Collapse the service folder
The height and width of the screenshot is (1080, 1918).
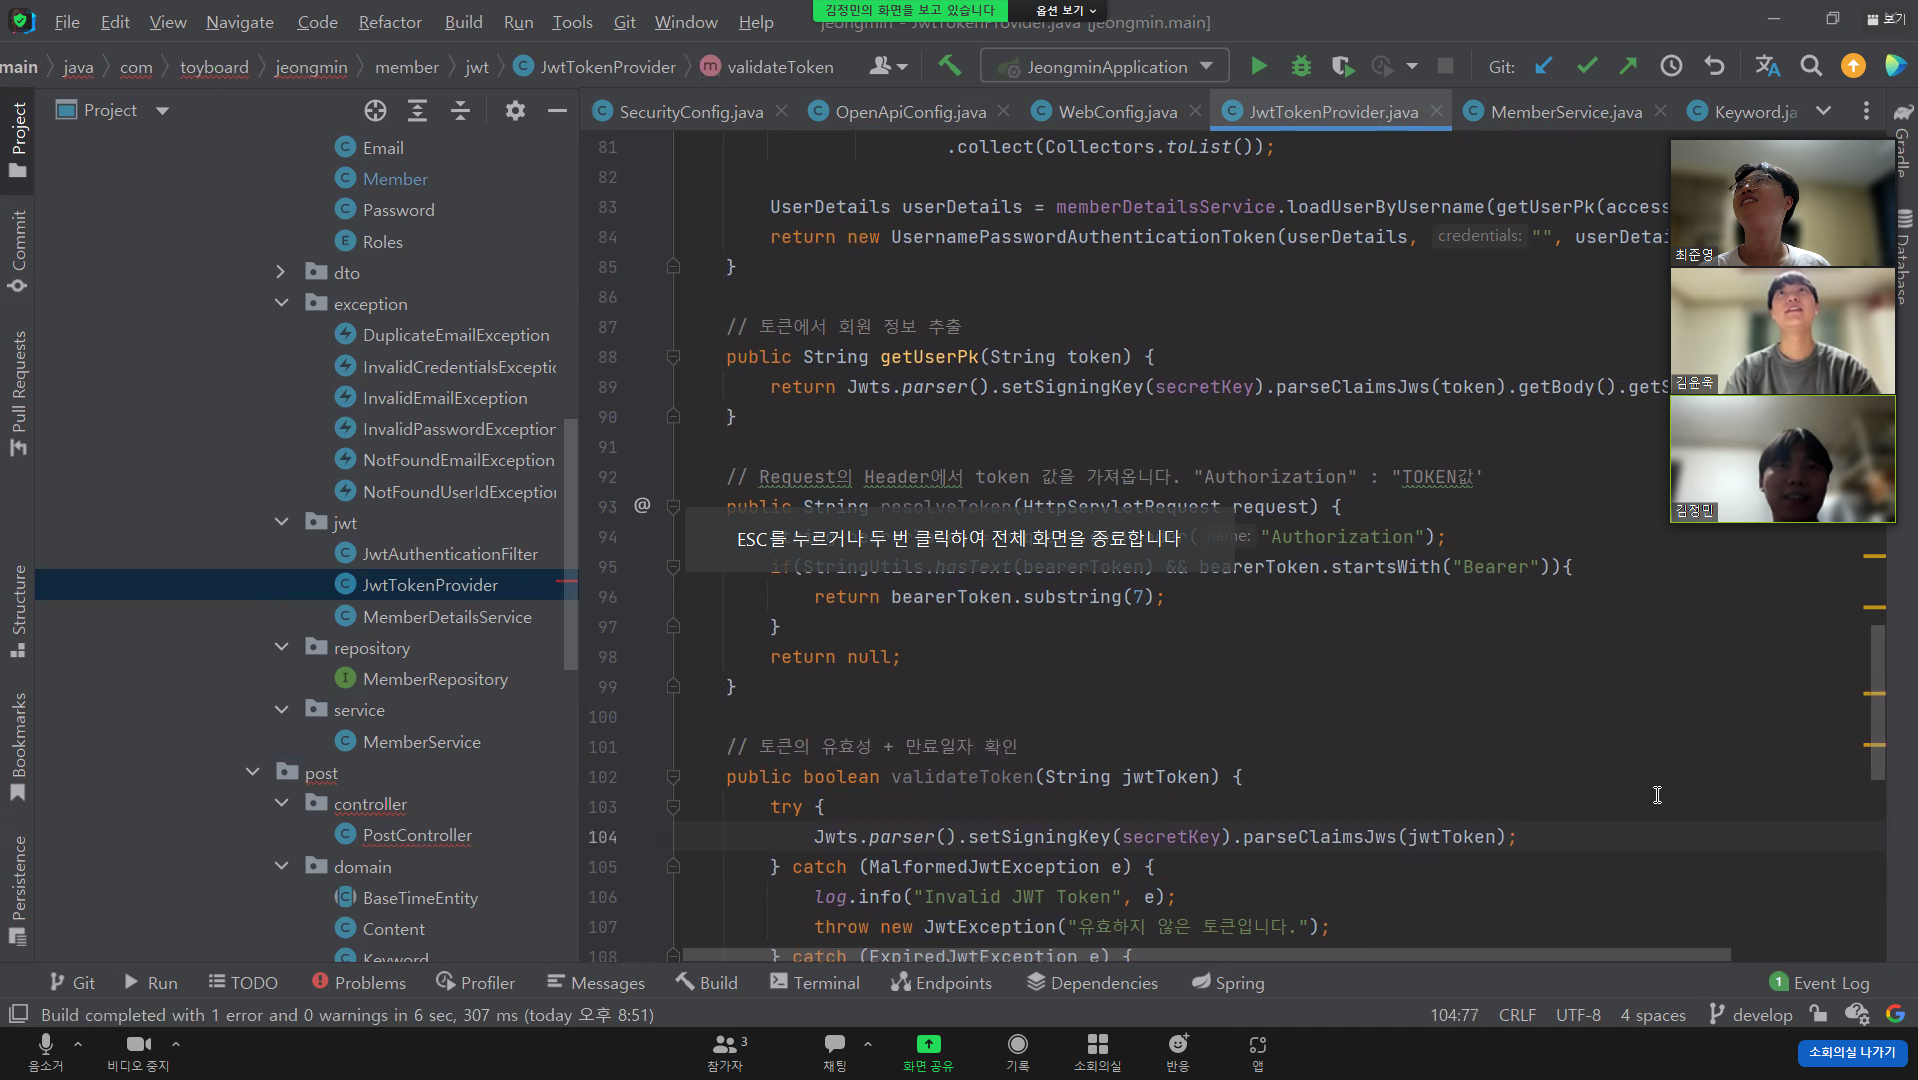(281, 709)
